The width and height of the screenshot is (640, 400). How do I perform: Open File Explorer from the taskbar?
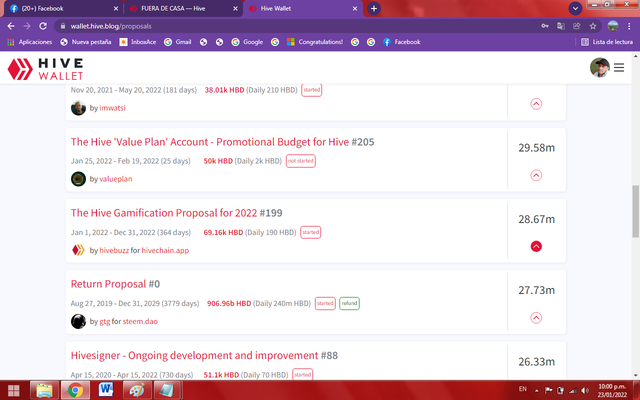[44, 390]
